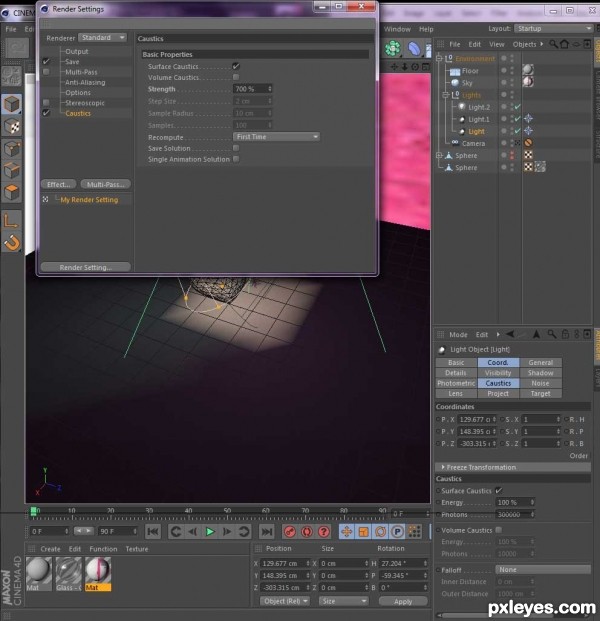Open the Size dropdown in coordinates

click(x=343, y=601)
